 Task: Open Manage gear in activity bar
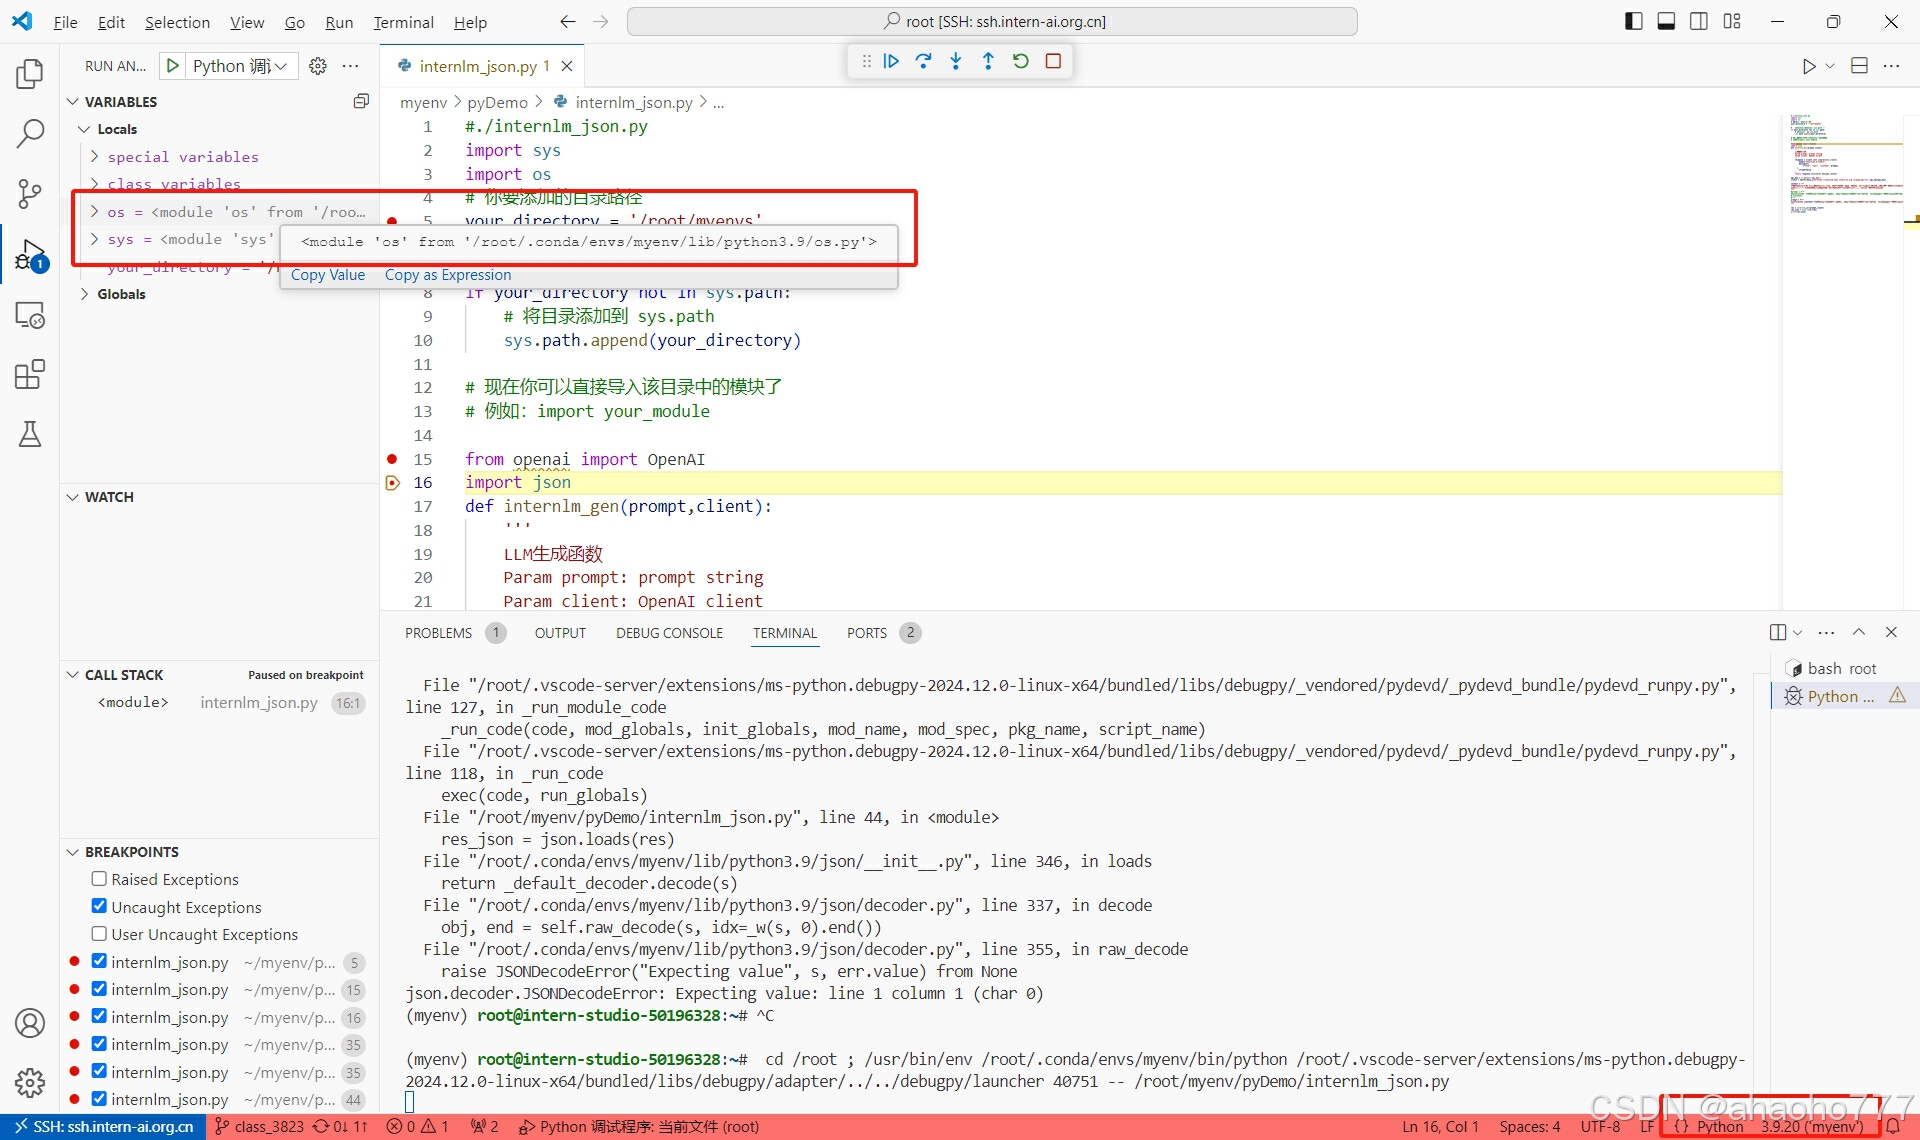(x=30, y=1083)
